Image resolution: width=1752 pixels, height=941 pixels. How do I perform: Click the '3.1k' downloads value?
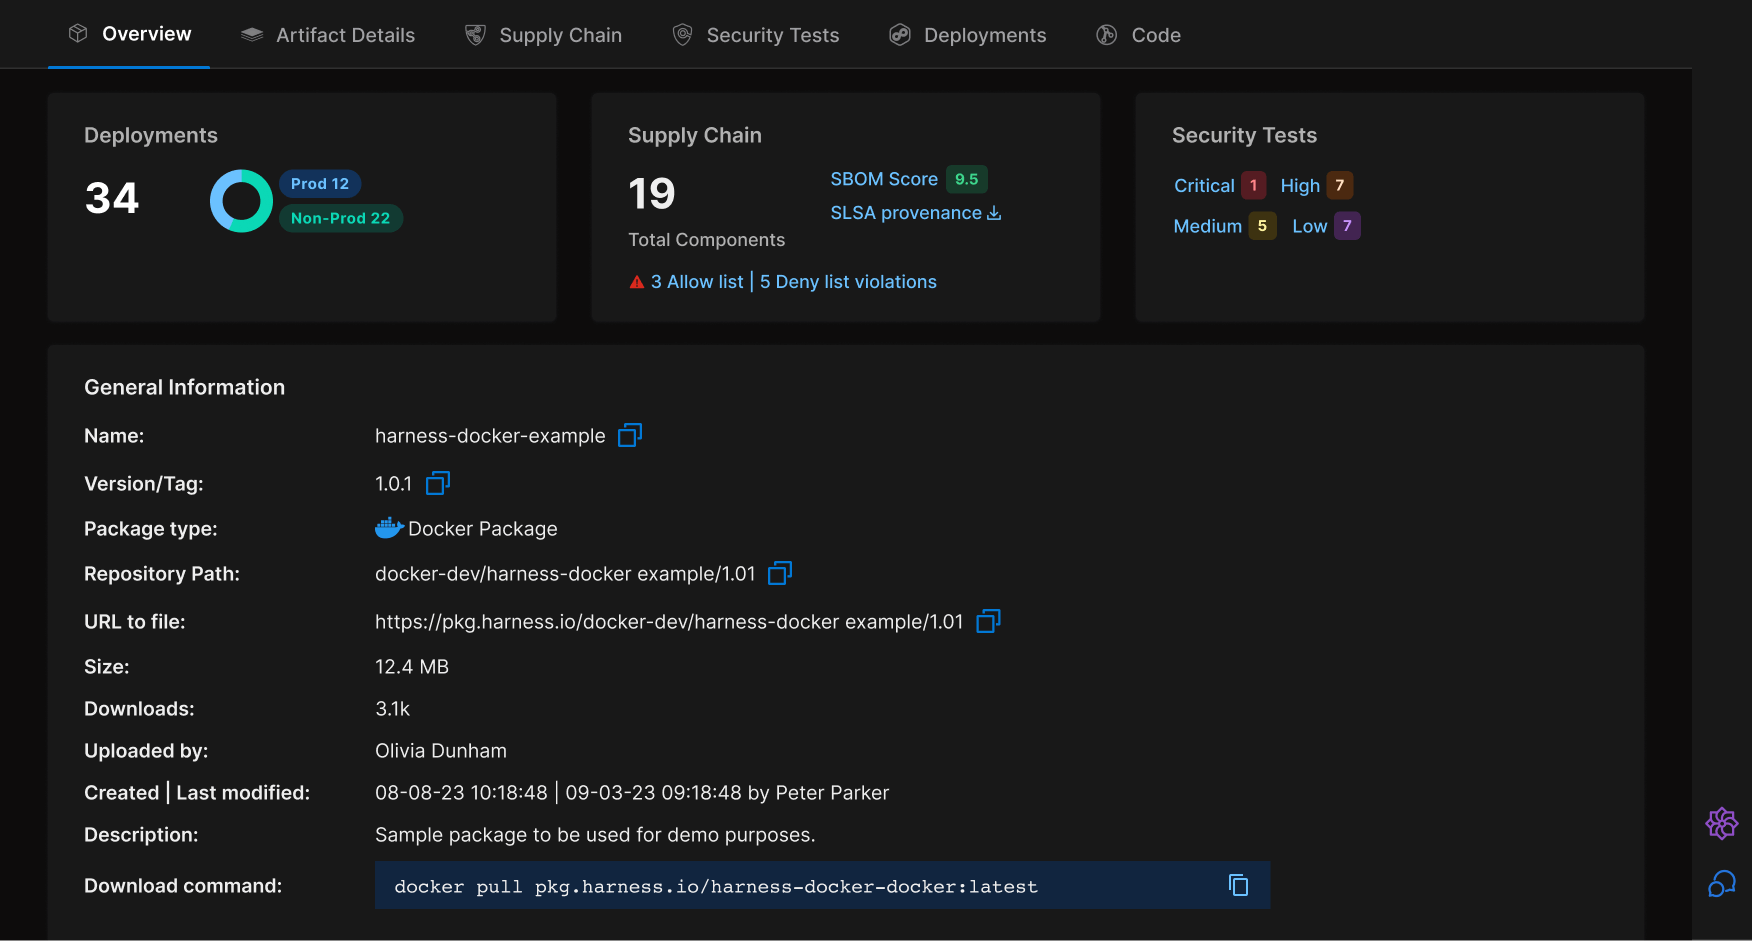point(392,709)
